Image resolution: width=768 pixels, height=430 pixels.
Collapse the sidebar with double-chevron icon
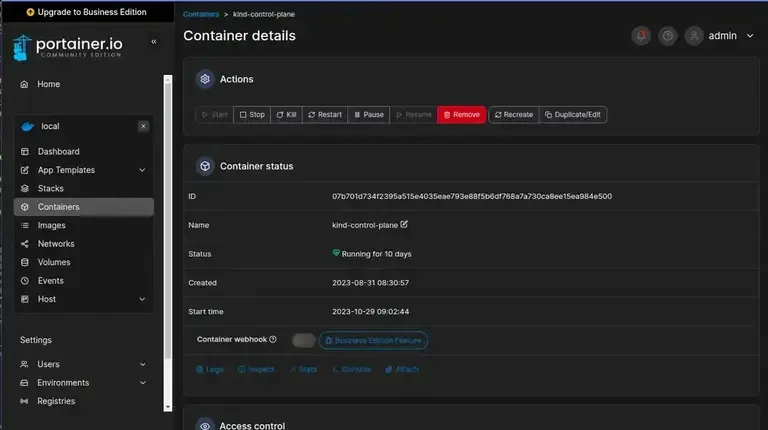154,42
